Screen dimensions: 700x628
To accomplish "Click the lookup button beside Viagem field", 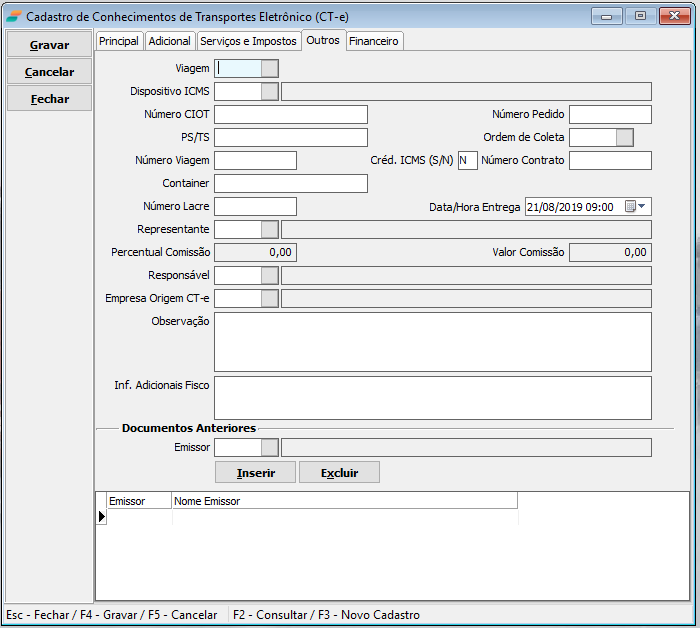I will pyautogui.click(x=269, y=68).
